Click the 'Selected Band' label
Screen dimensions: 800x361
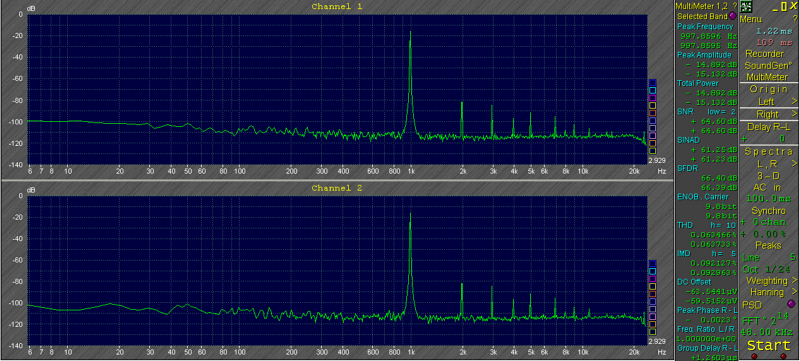tap(703, 16)
